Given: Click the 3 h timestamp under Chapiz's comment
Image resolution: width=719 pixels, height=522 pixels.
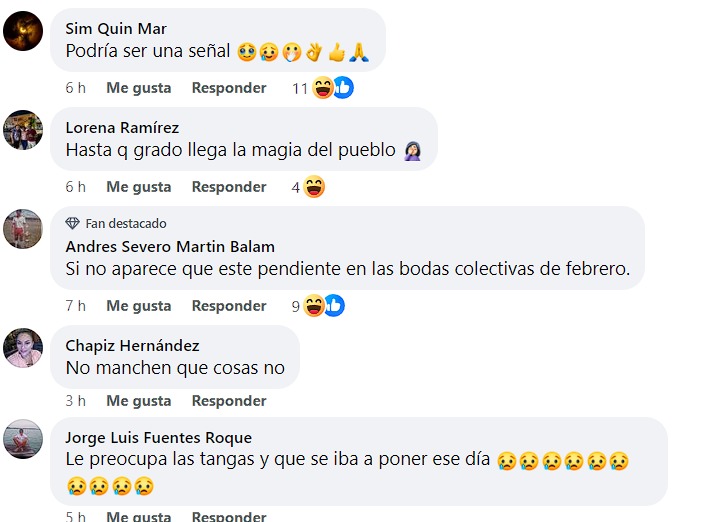Looking at the screenshot, I should [76, 401].
